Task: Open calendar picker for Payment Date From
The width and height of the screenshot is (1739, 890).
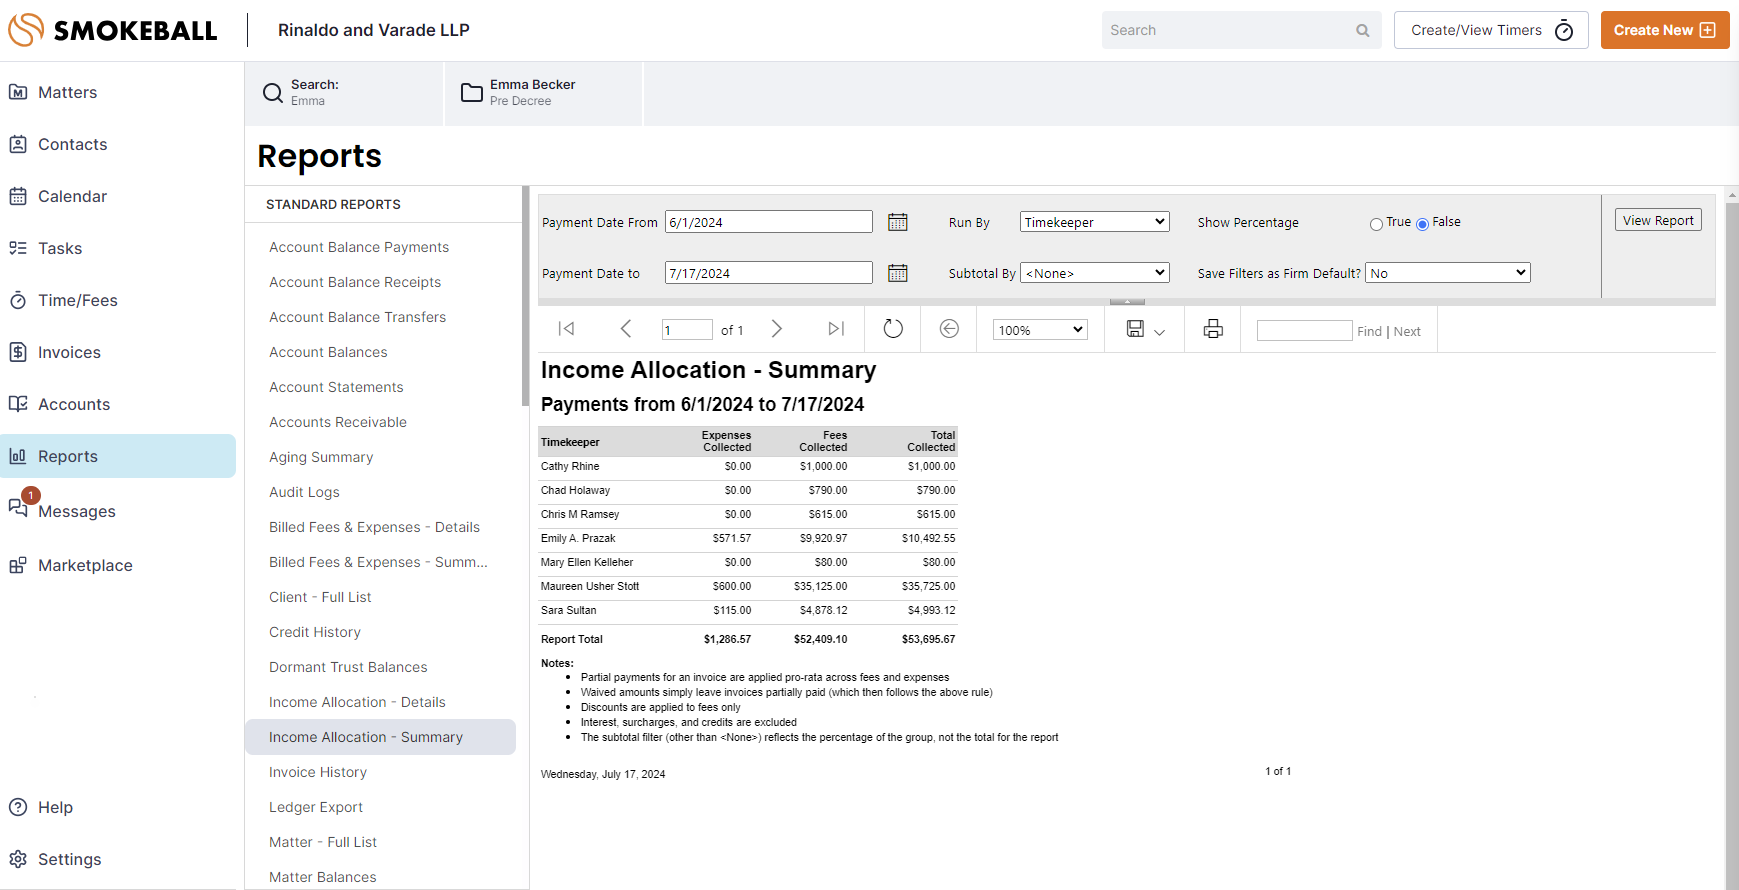Action: (x=898, y=222)
